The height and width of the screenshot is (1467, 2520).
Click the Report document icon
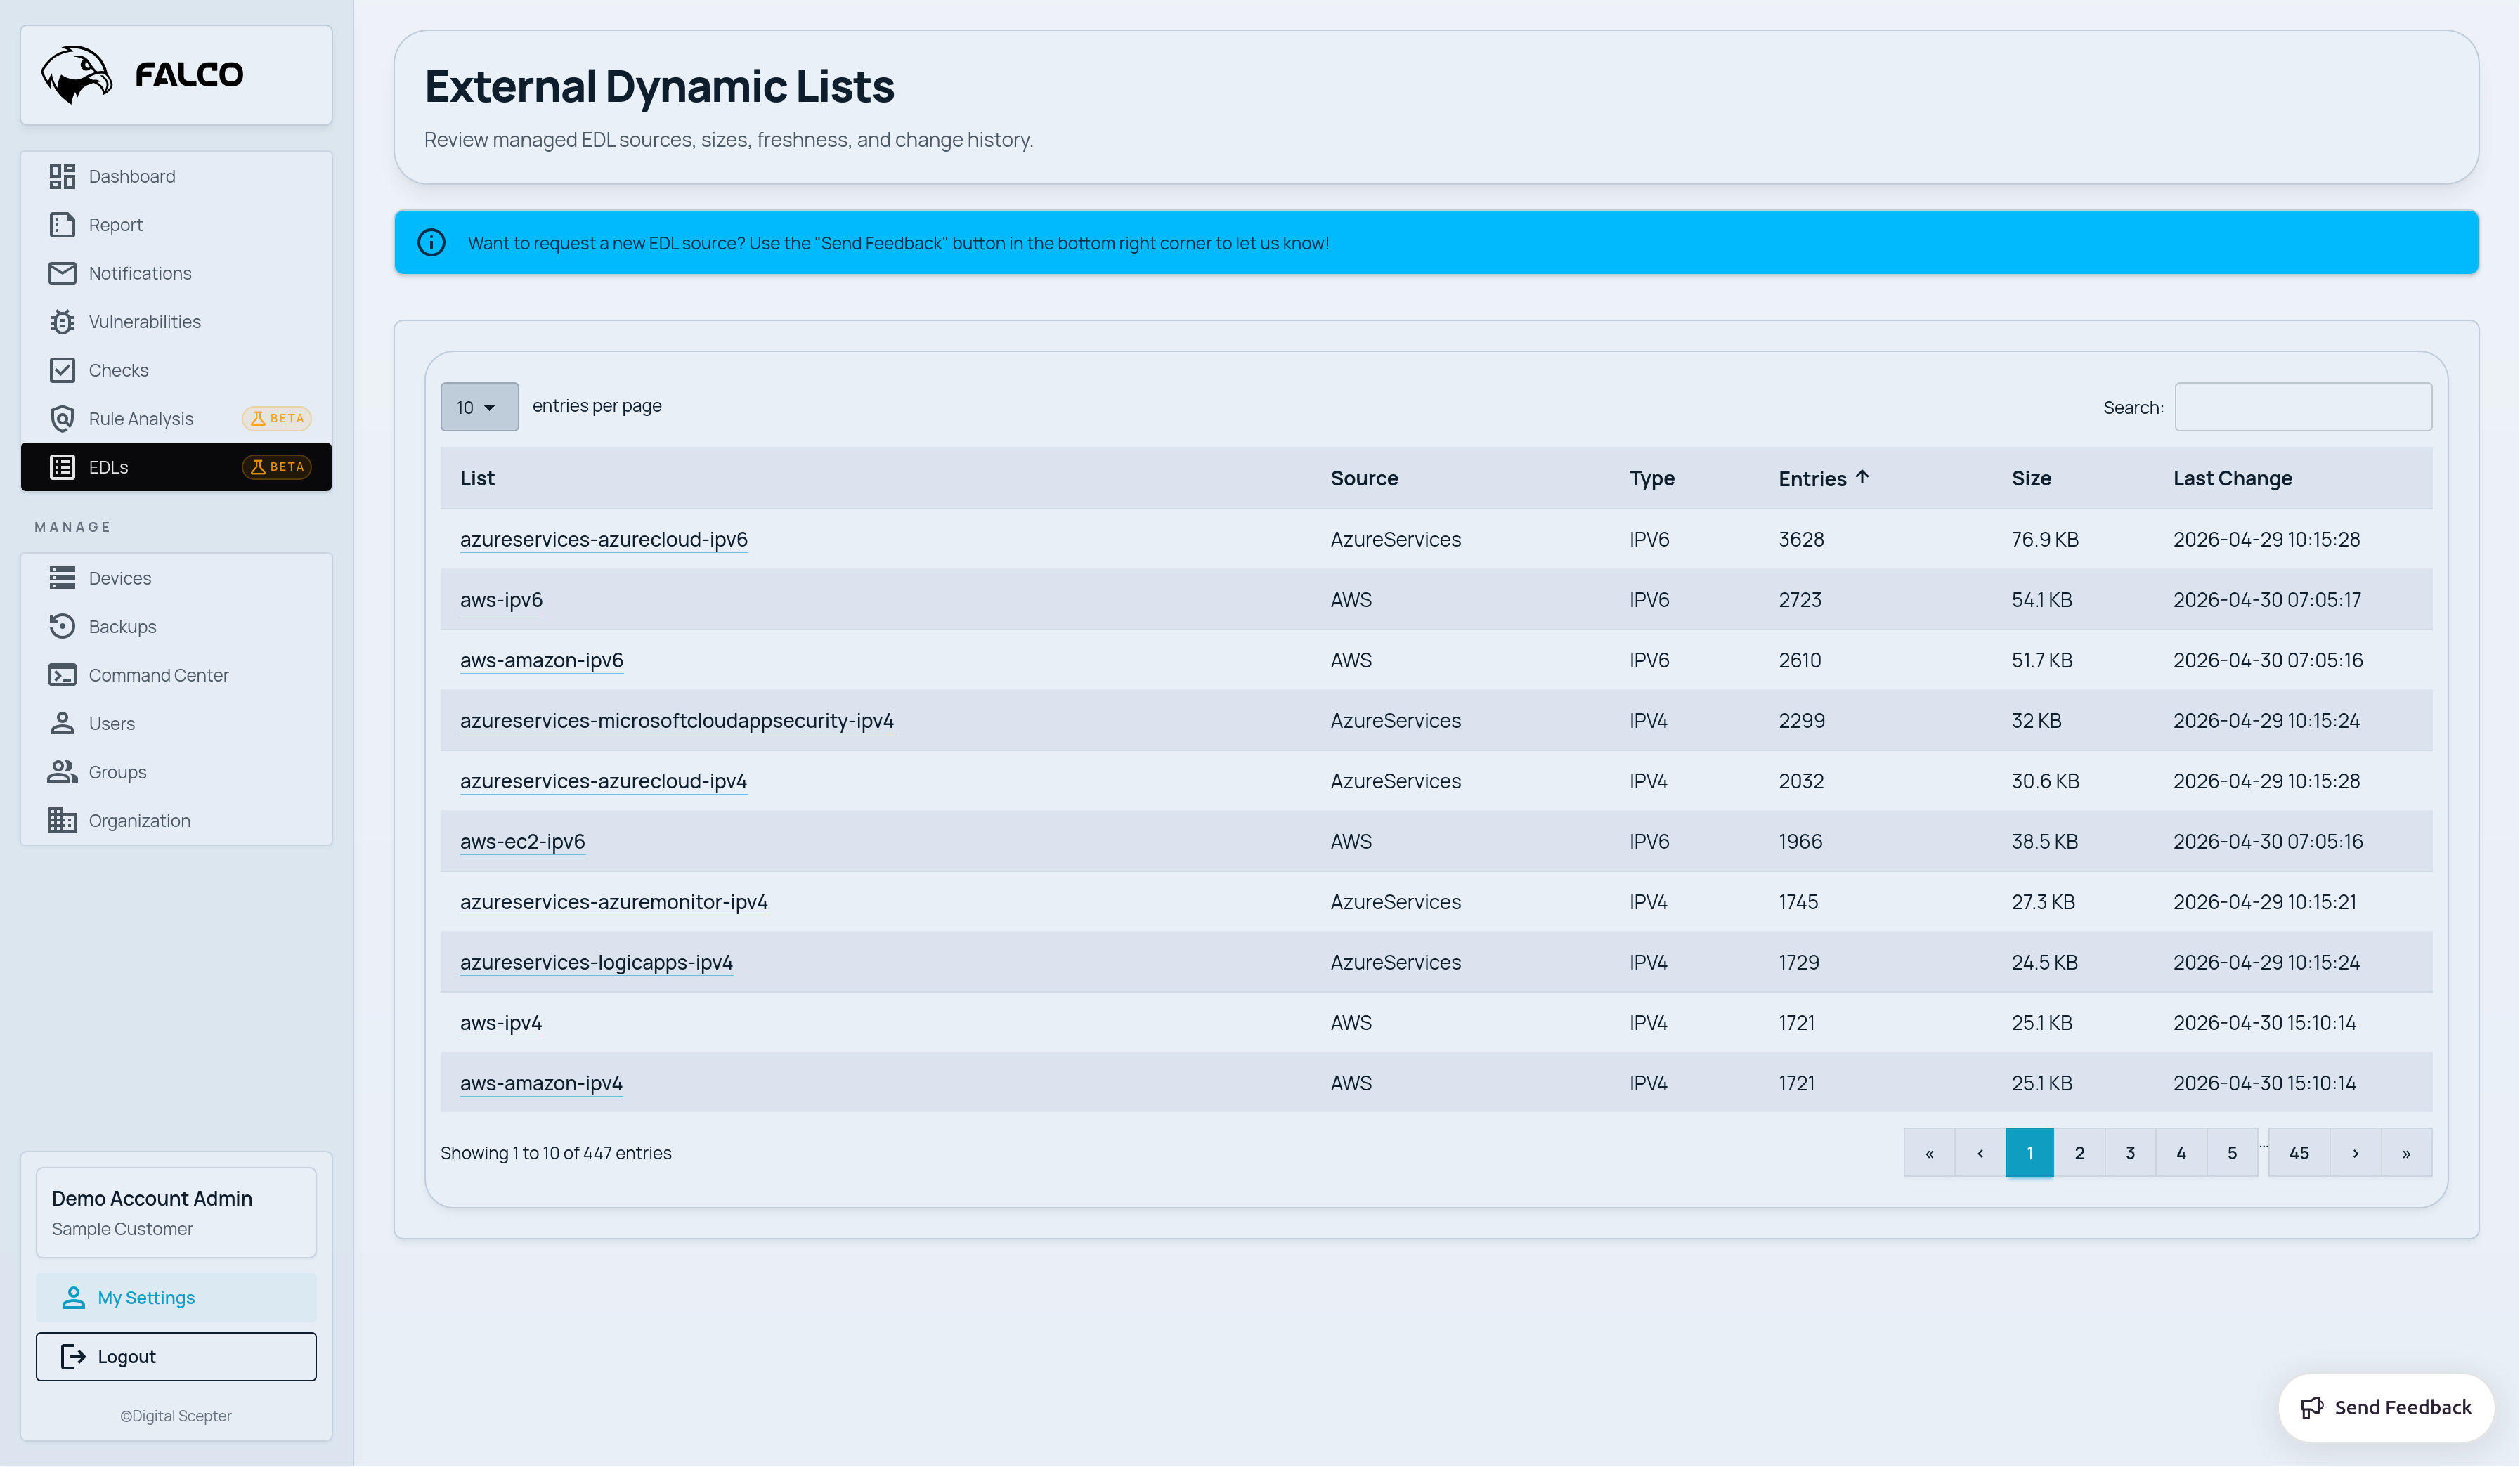click(62, 225)
